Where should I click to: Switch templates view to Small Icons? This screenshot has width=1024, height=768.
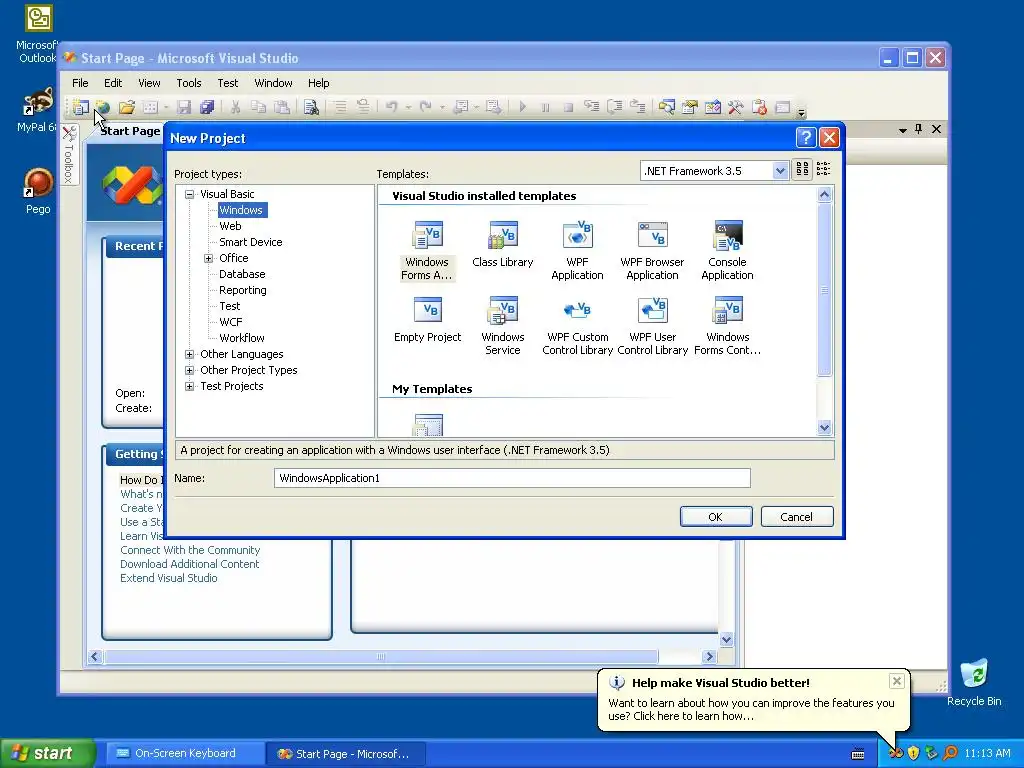coord(824,170)
